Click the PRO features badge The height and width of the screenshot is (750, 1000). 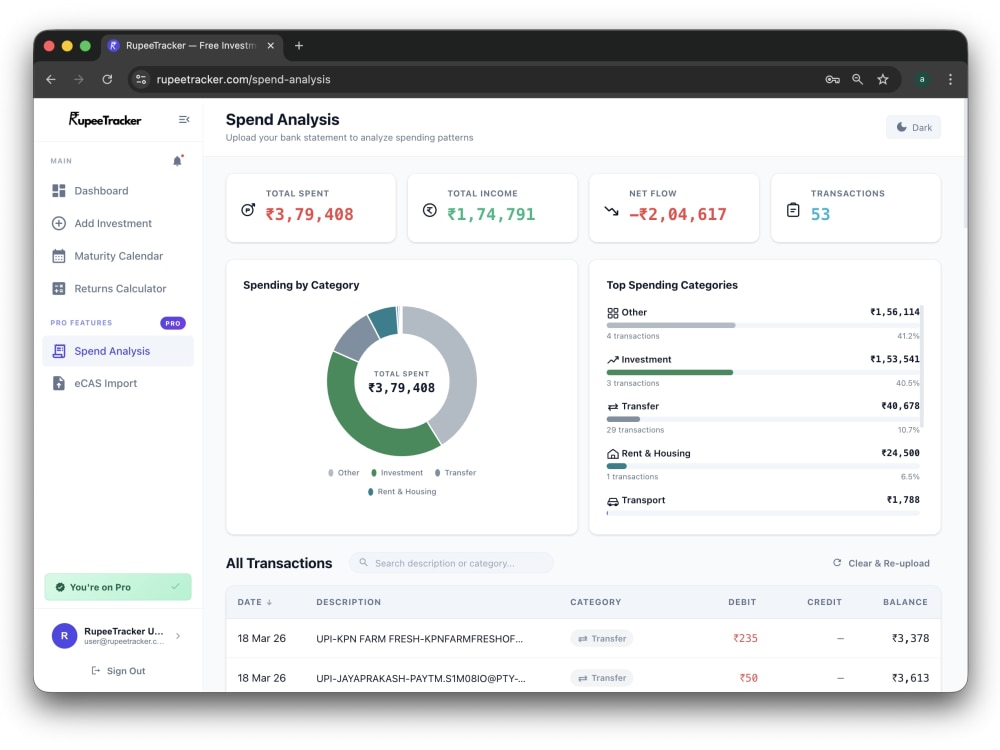(x=173, y=323)
